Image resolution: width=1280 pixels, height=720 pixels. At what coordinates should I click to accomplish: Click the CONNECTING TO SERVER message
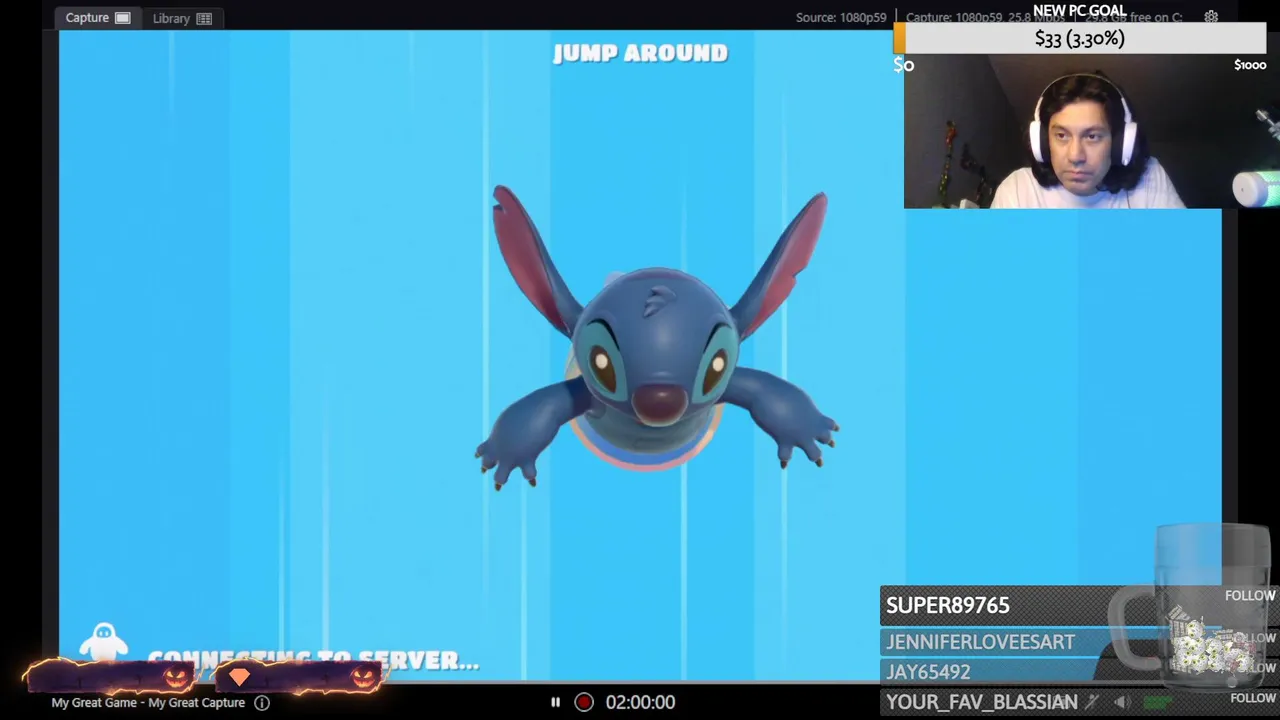pyautogui.click(x=313, y=660)
